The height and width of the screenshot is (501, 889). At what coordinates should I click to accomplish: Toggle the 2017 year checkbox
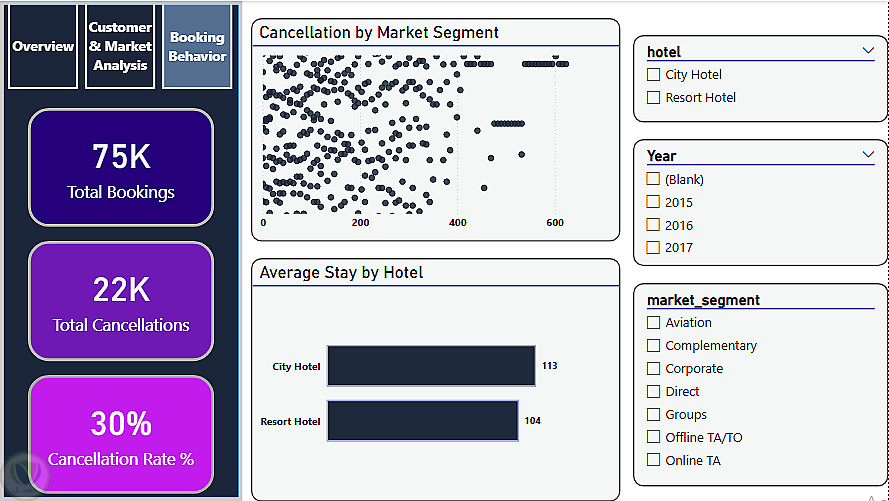pyautogui.click(x=654, y=248)
